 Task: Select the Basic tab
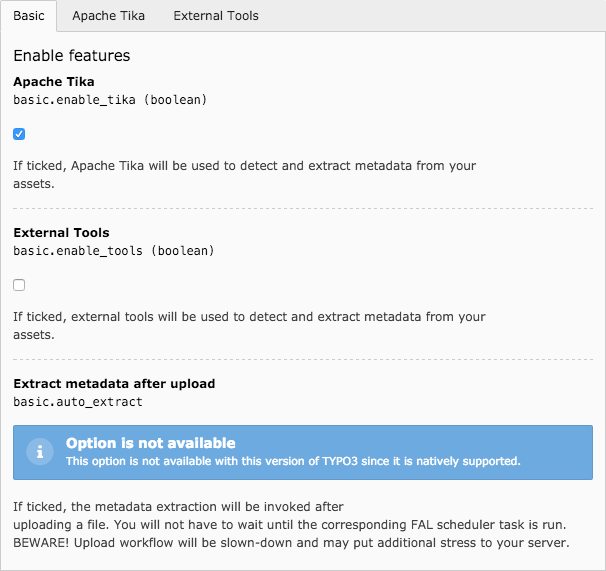[28, 16]
